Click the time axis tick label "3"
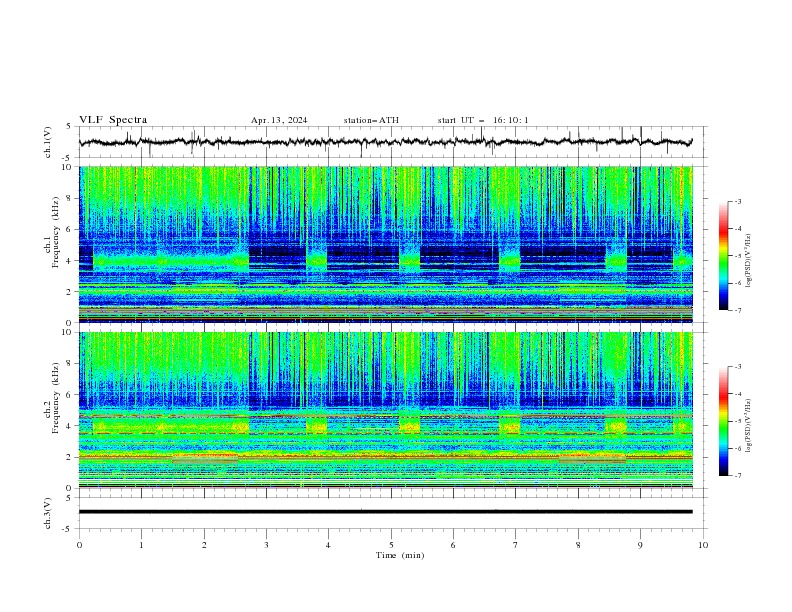792x612 pixels. (x=266, y=545)
